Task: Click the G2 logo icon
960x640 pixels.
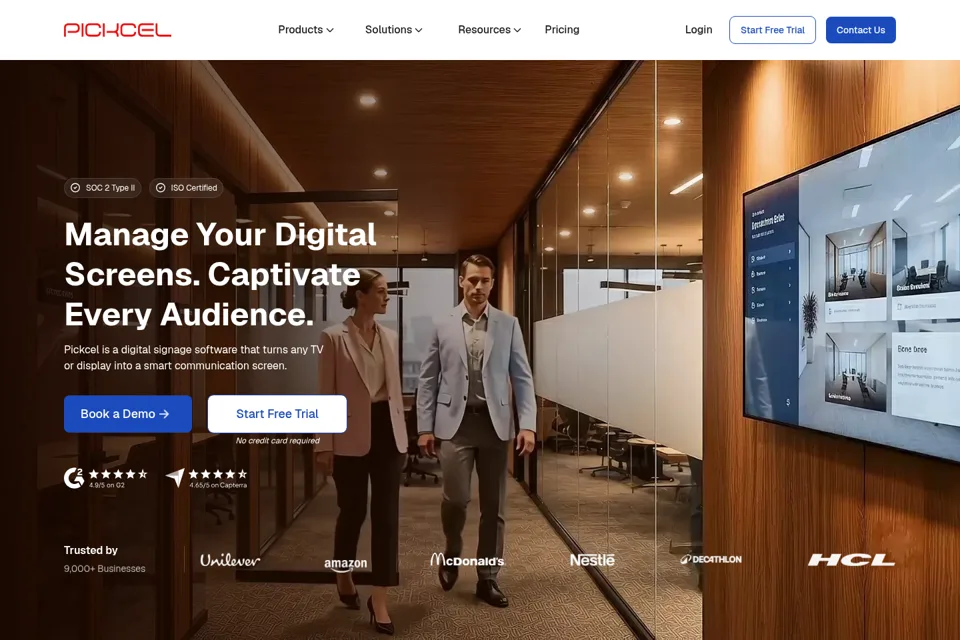Action: click(74, 478)
